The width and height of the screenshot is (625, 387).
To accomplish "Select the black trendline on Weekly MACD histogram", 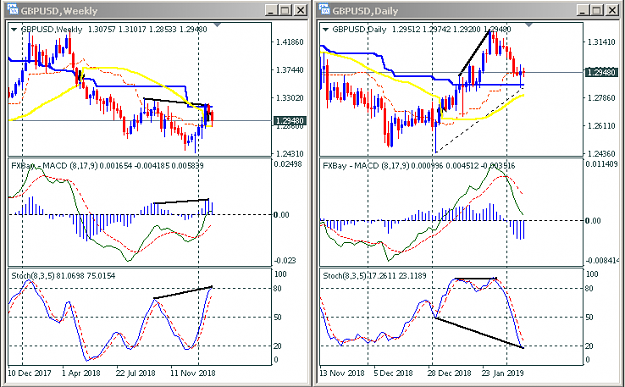I will (x=181, y=201).
